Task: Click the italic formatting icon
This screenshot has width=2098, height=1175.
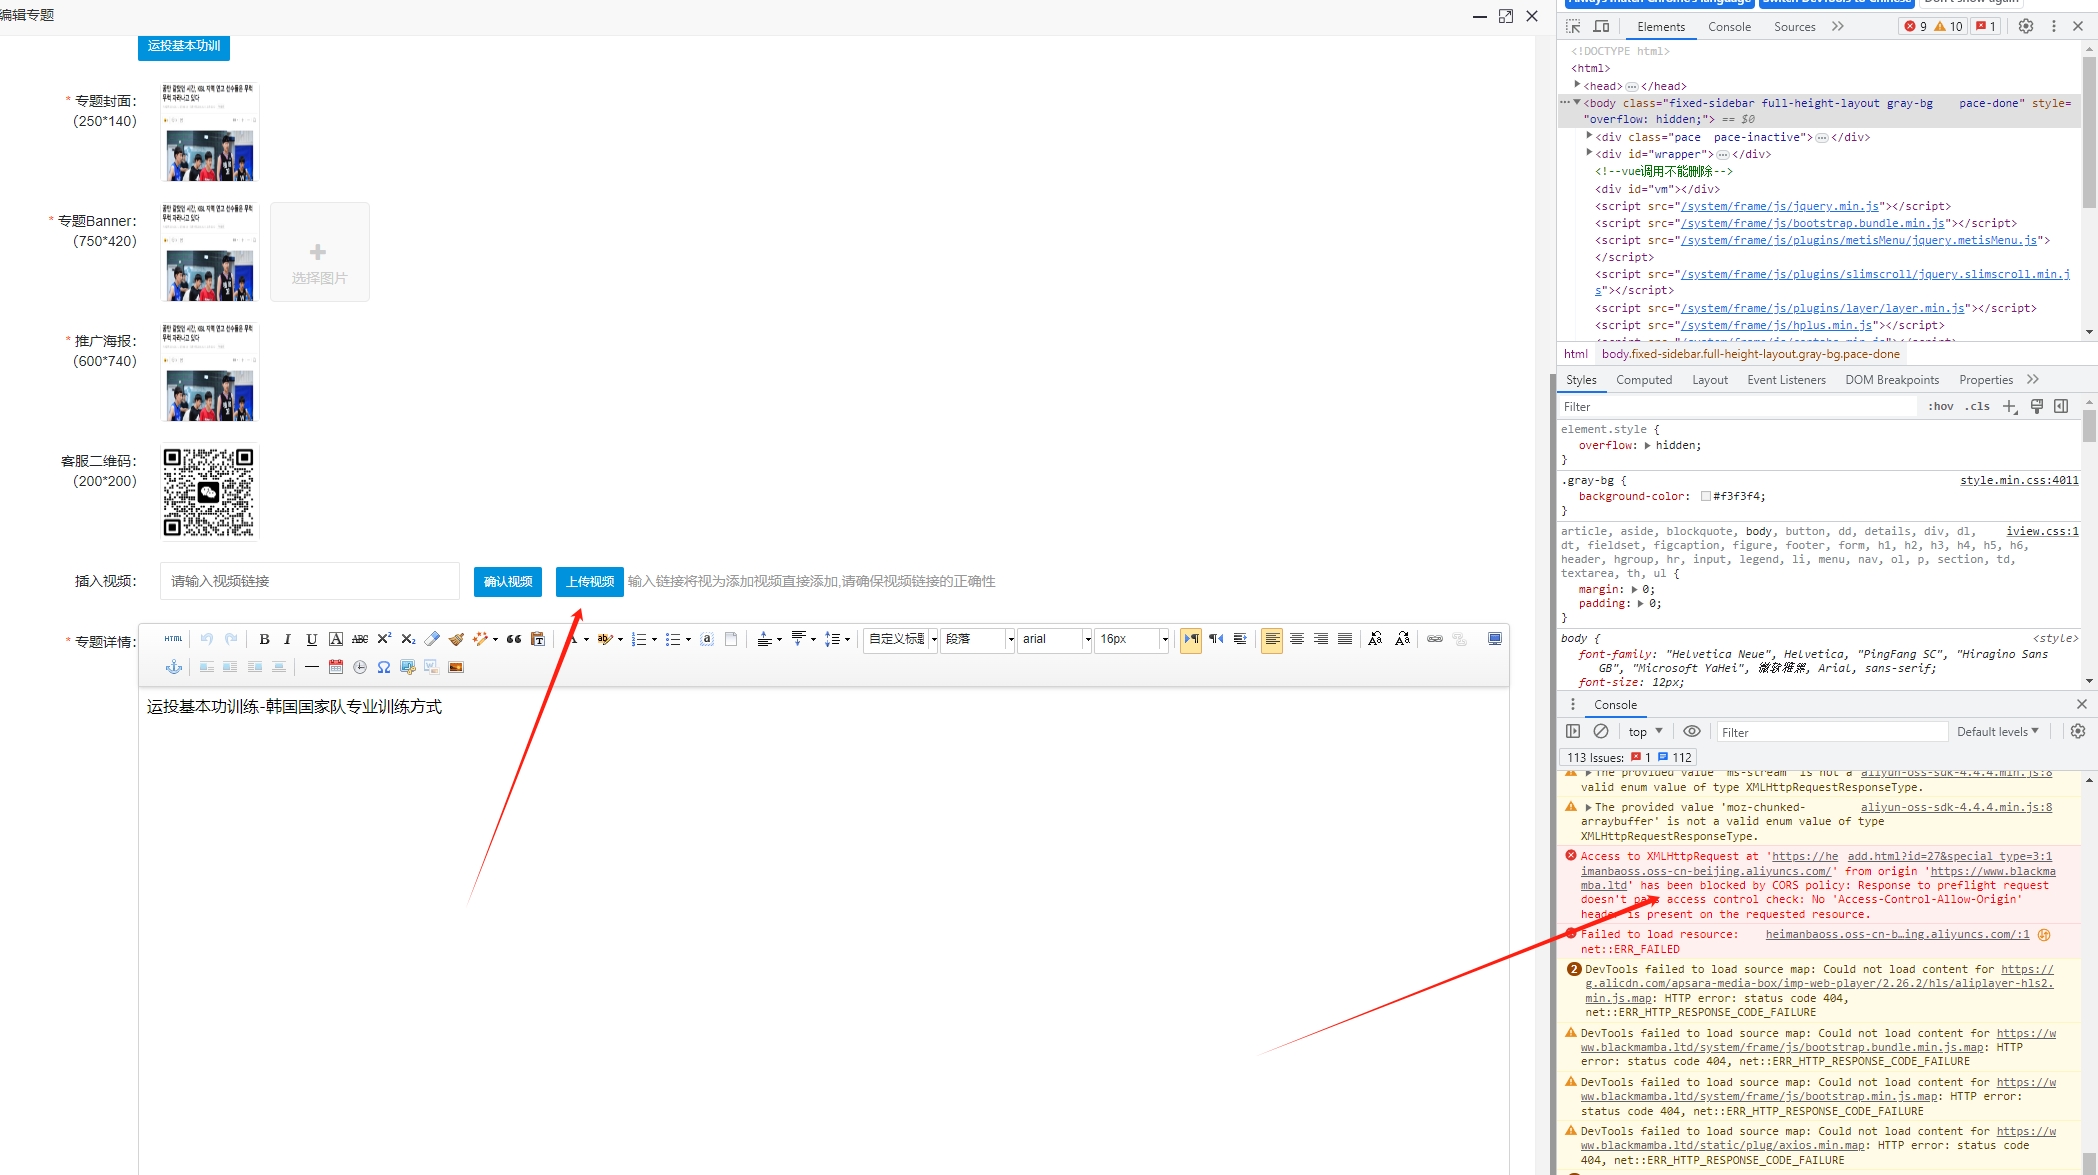Action: 287,639
